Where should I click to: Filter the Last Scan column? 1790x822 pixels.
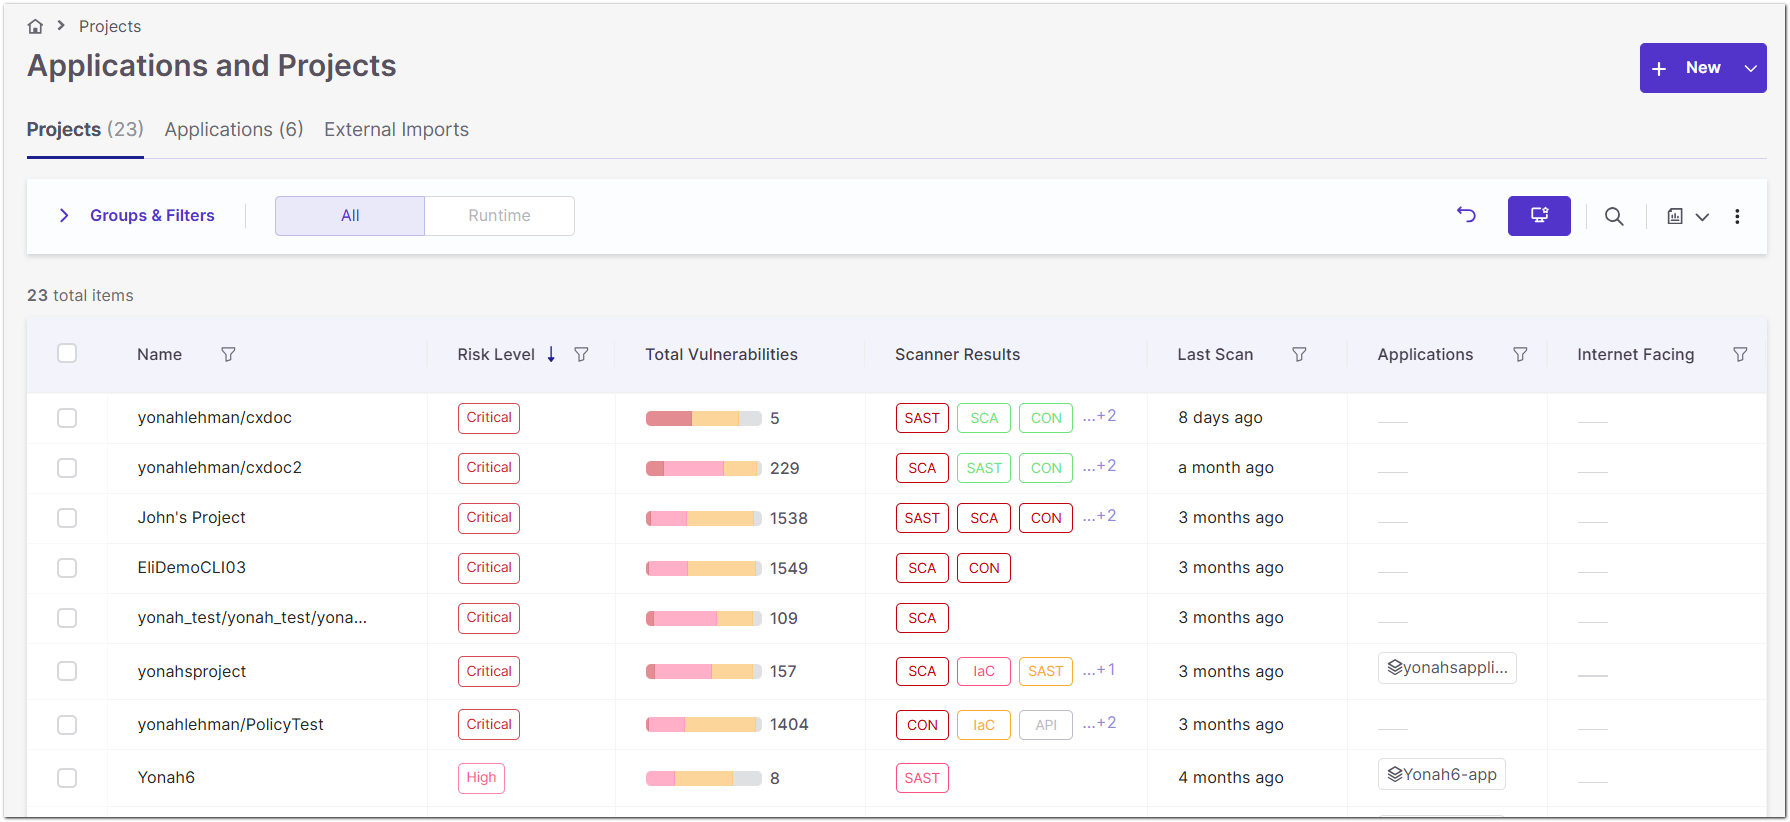coord(1299,355)
